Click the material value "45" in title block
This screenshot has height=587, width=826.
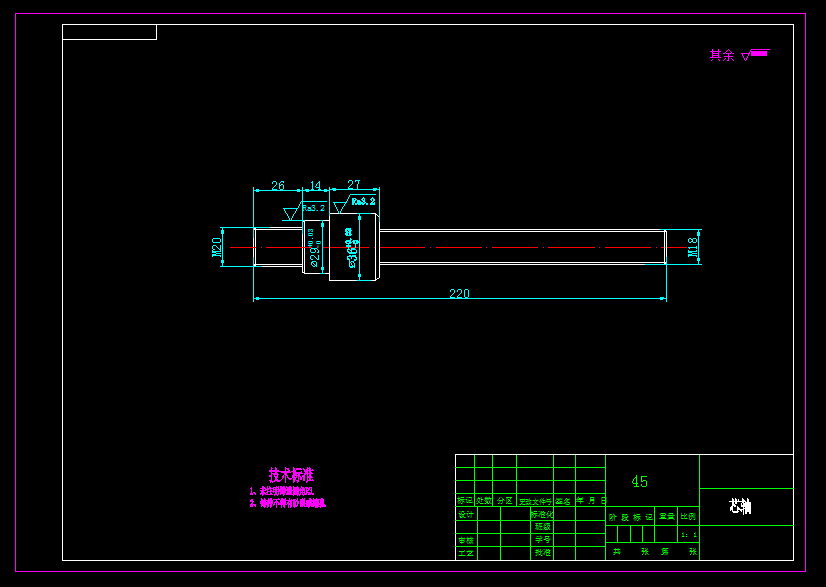tap(640, 482)
